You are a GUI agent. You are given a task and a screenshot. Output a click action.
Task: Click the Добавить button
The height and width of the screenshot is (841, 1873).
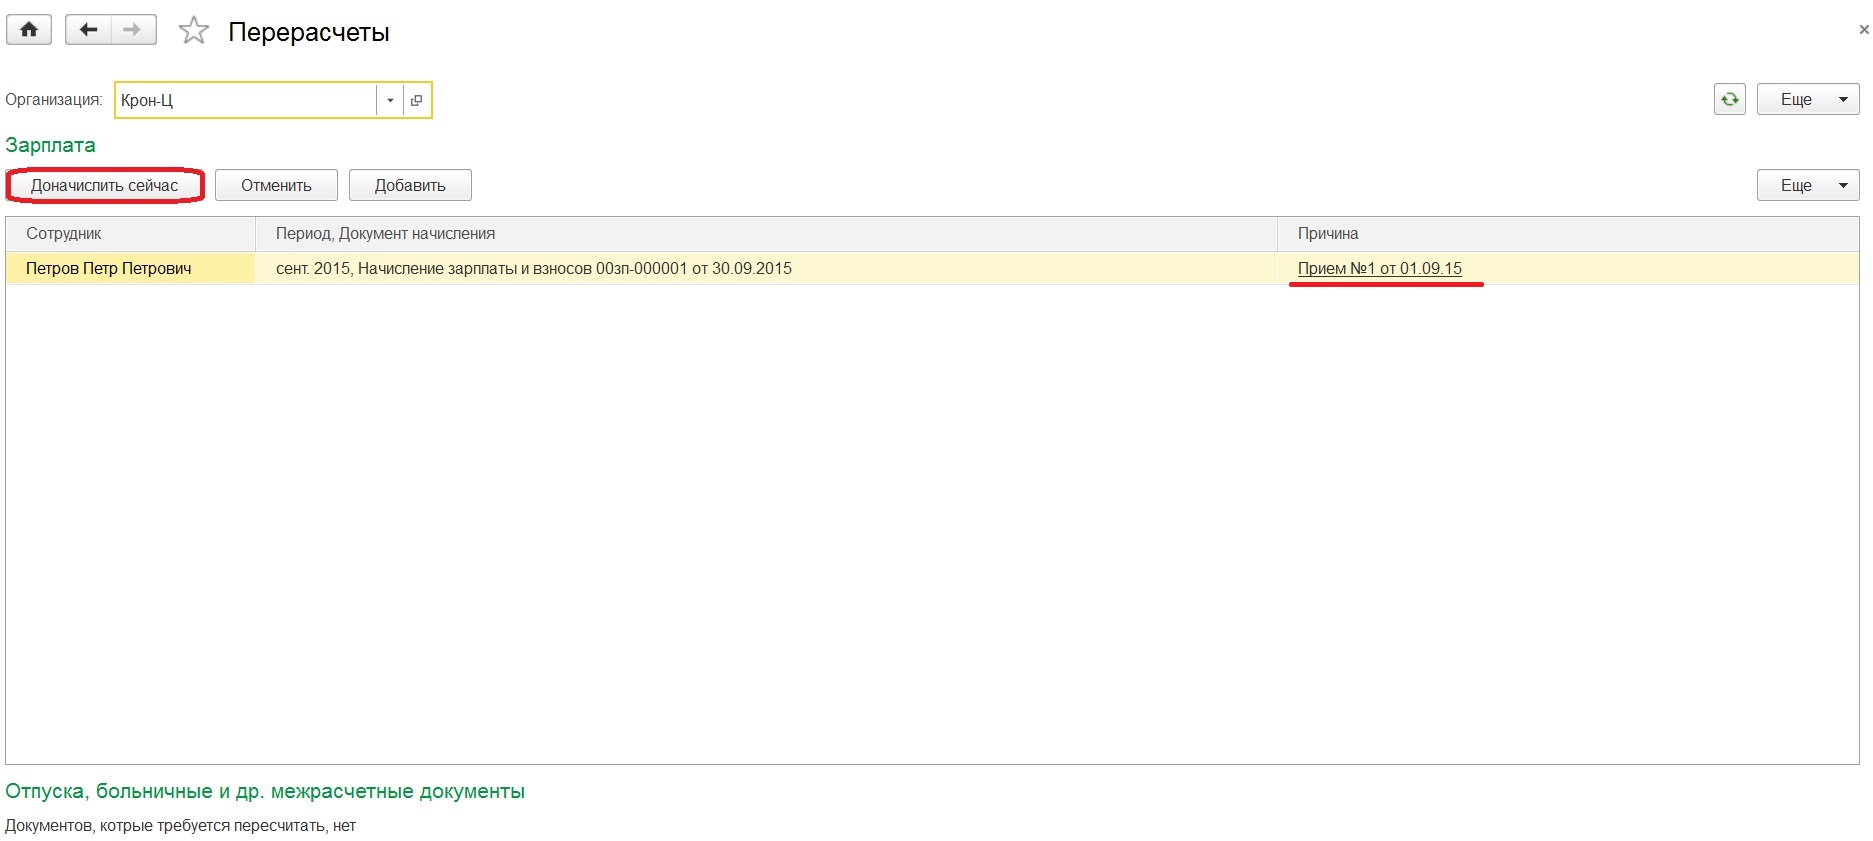(x=410, y=185)
